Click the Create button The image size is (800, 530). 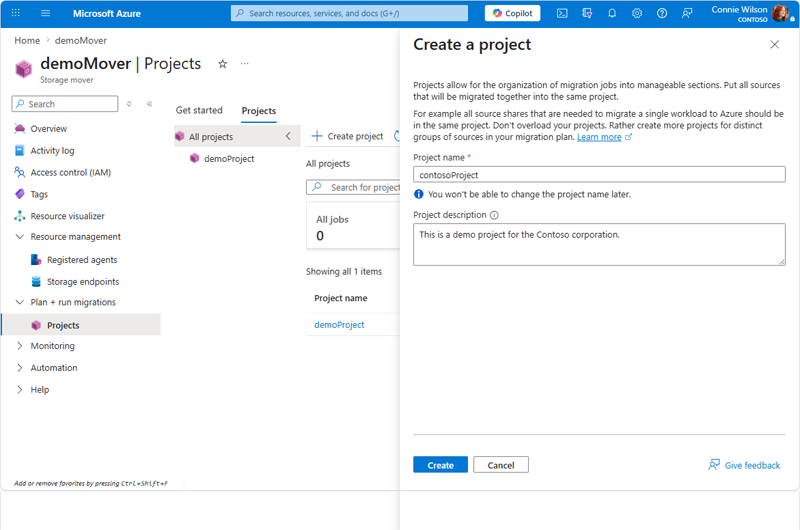pos(440,465)
